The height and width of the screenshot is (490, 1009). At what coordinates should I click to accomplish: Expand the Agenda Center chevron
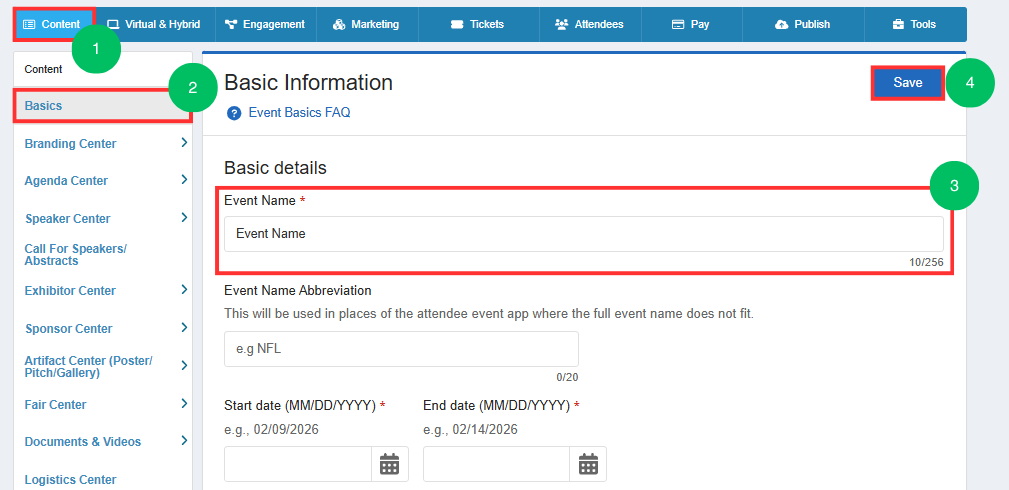[x=184, y=180]
